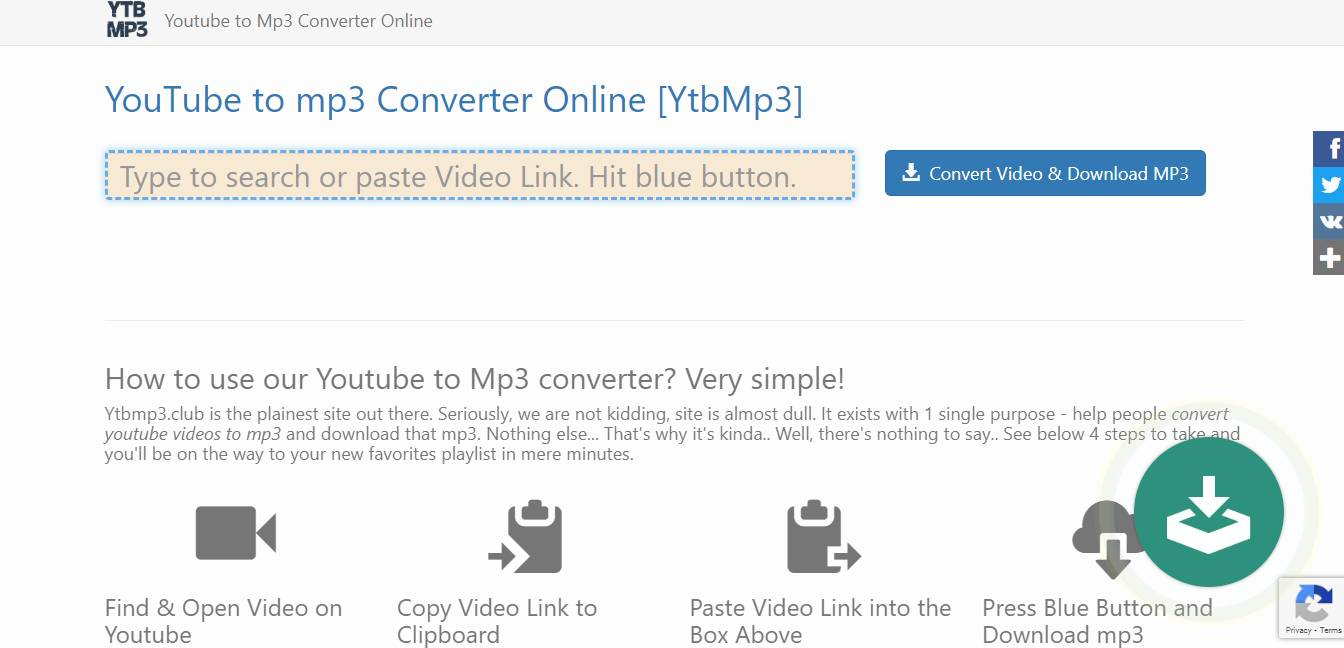Share page on Facebook
The image size is (1344, 648).
pos(1329,149)
